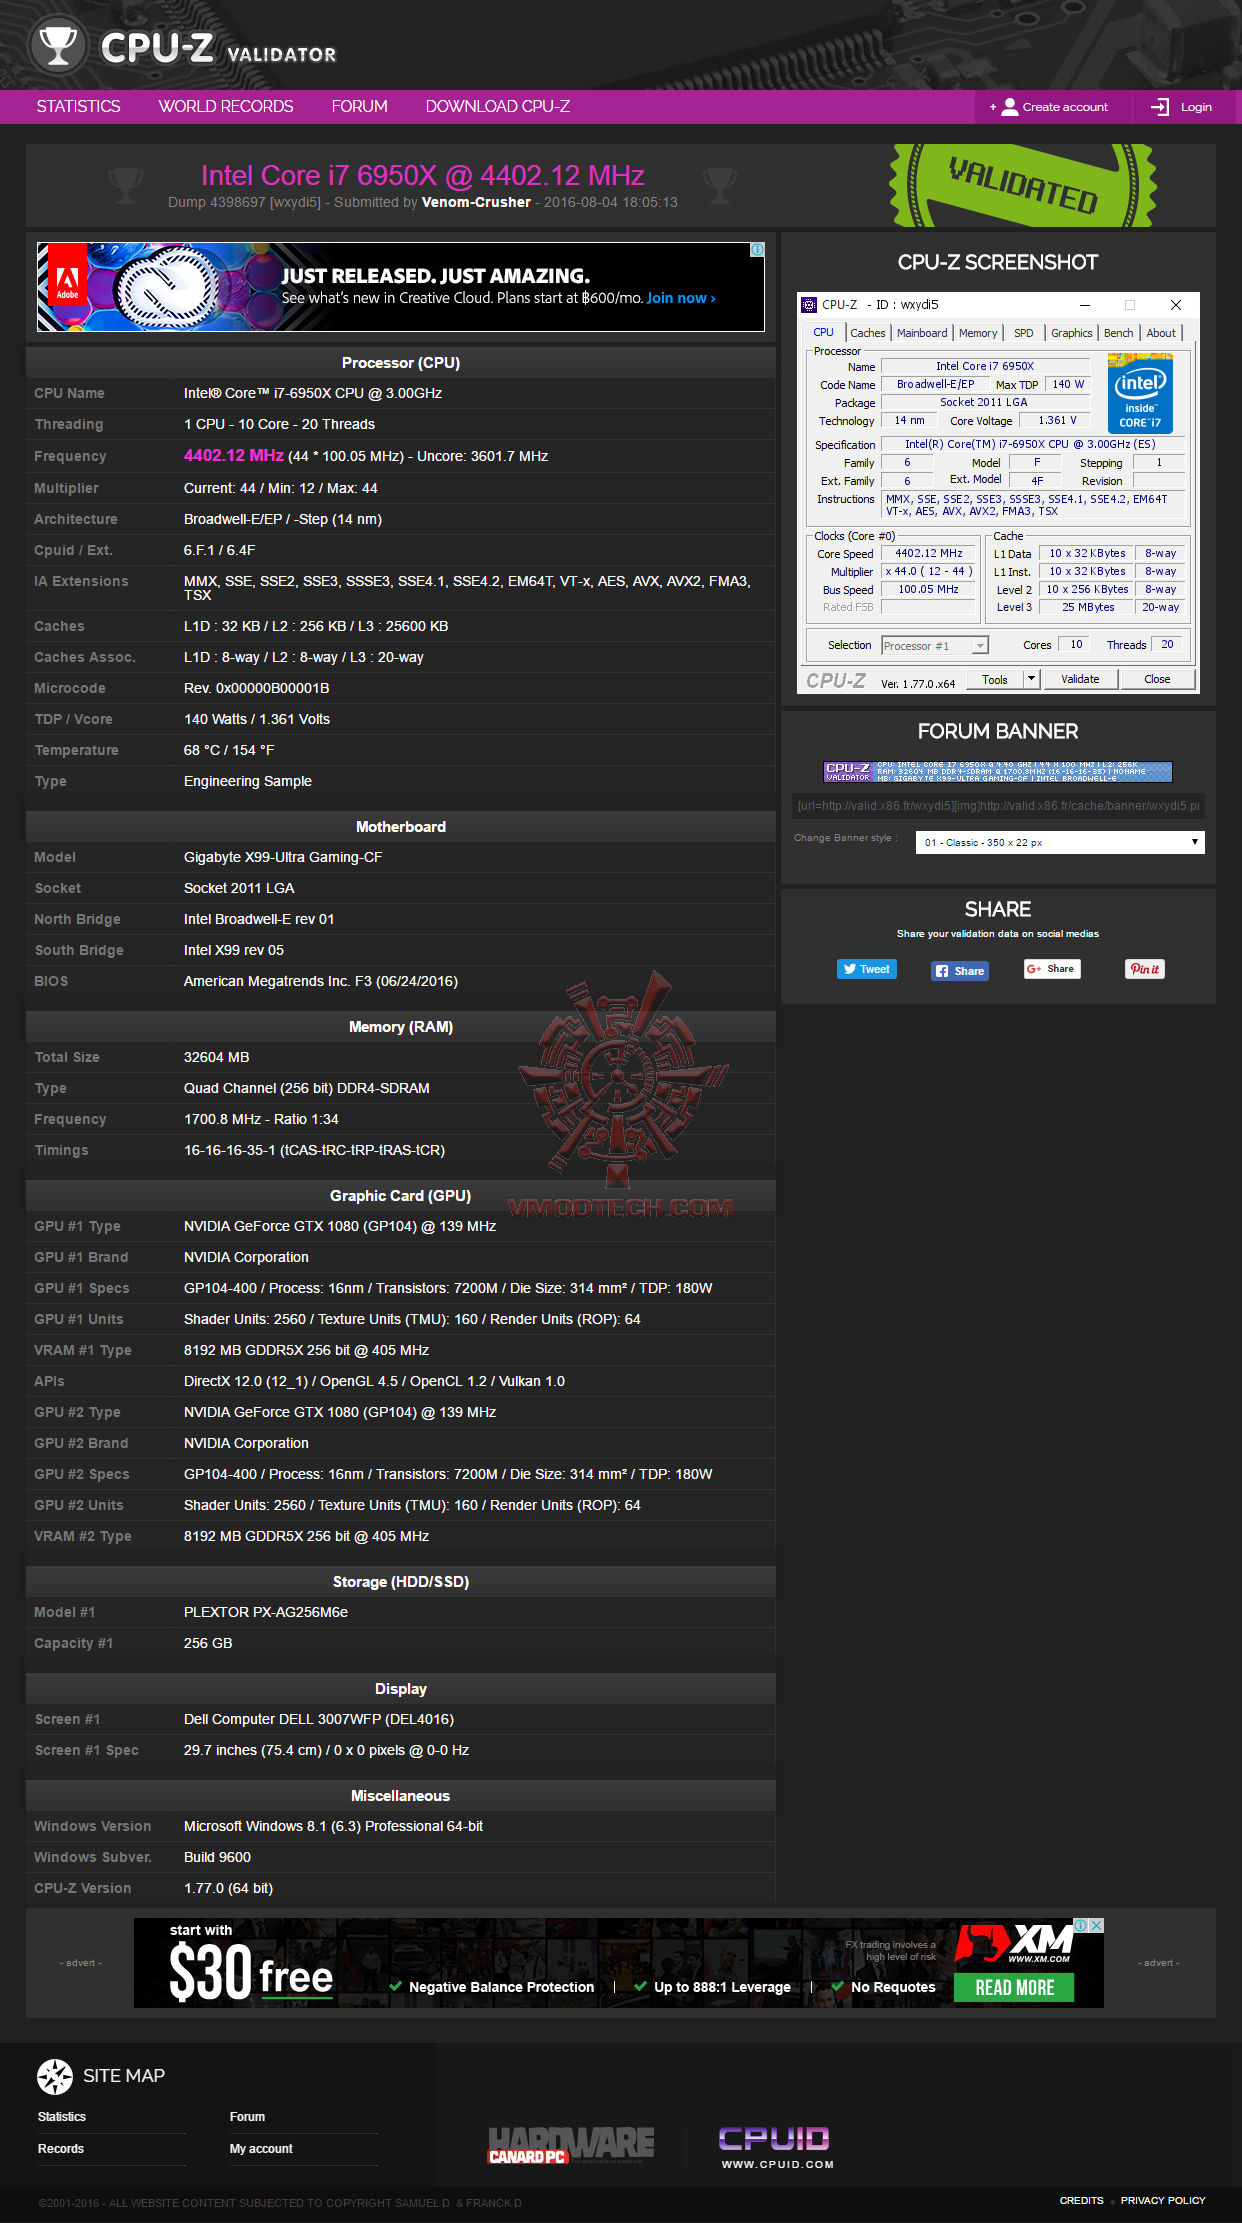Switch to the Mainboard tab in CPU-Z
Screen dimensions: 1242x2223
(922, 333)
